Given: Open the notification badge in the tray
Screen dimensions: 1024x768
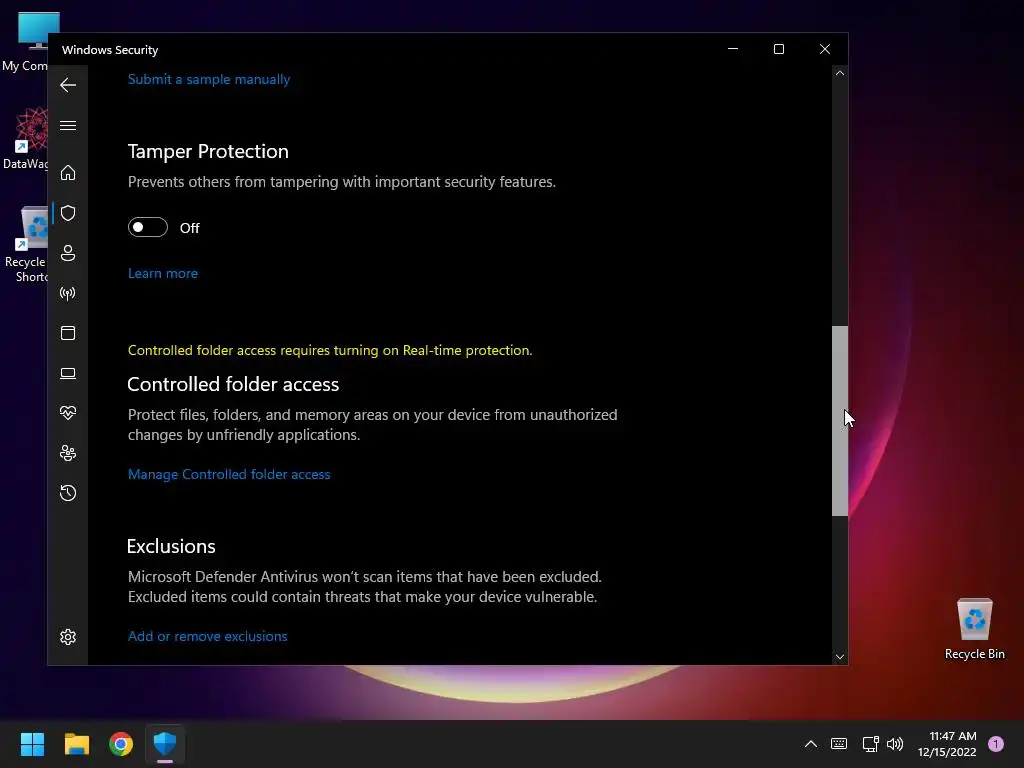Looking at the screenshot, I should click(x=996, y=744).
